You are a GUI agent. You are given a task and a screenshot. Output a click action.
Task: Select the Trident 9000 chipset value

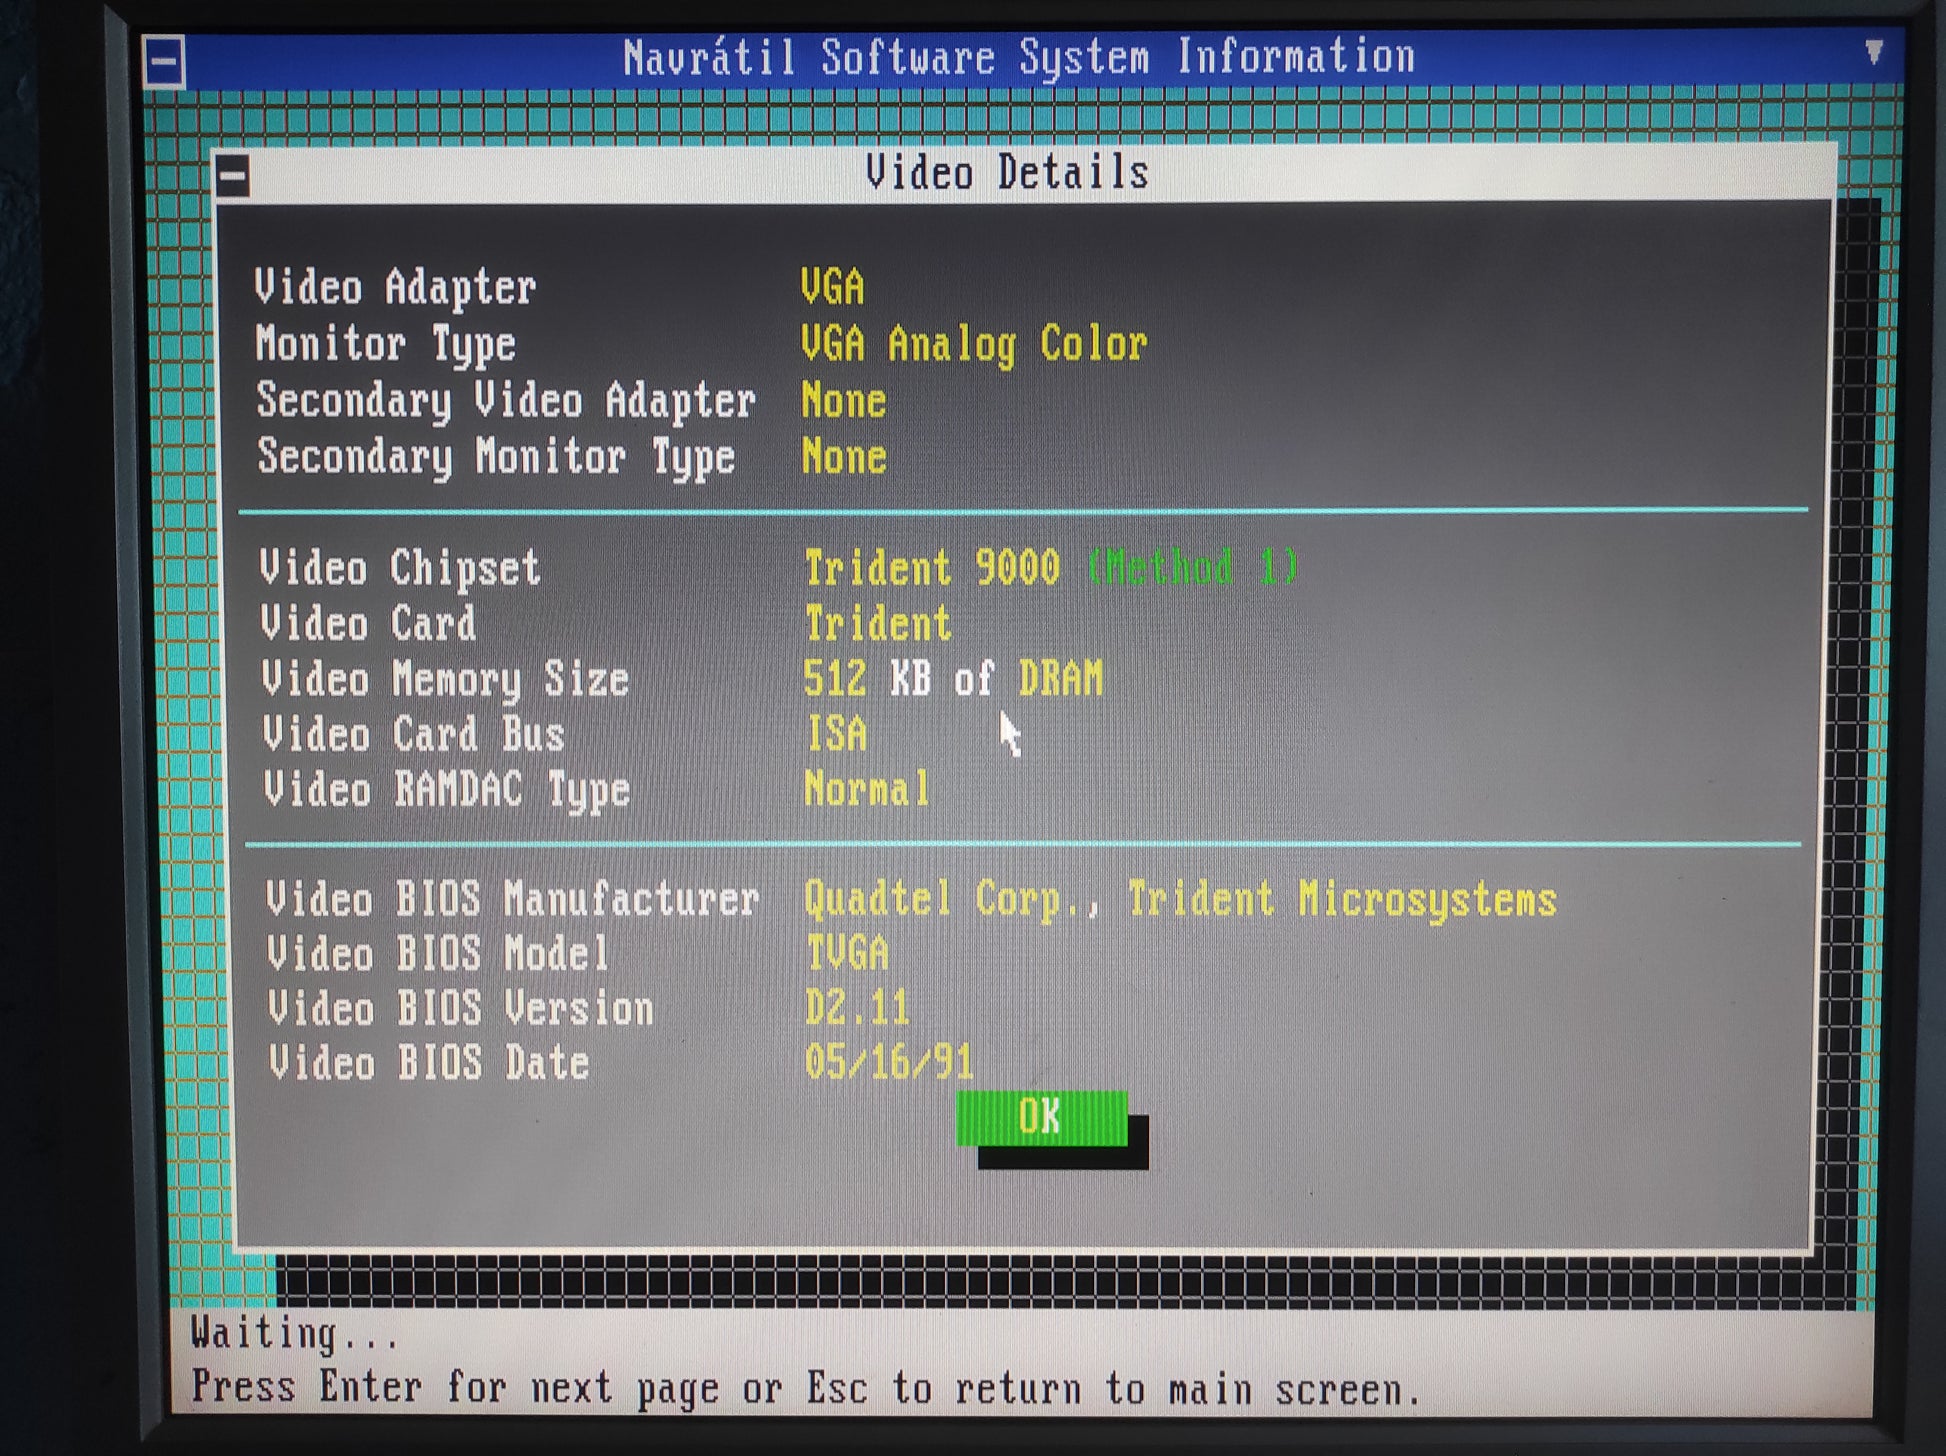tap(931, 568)
